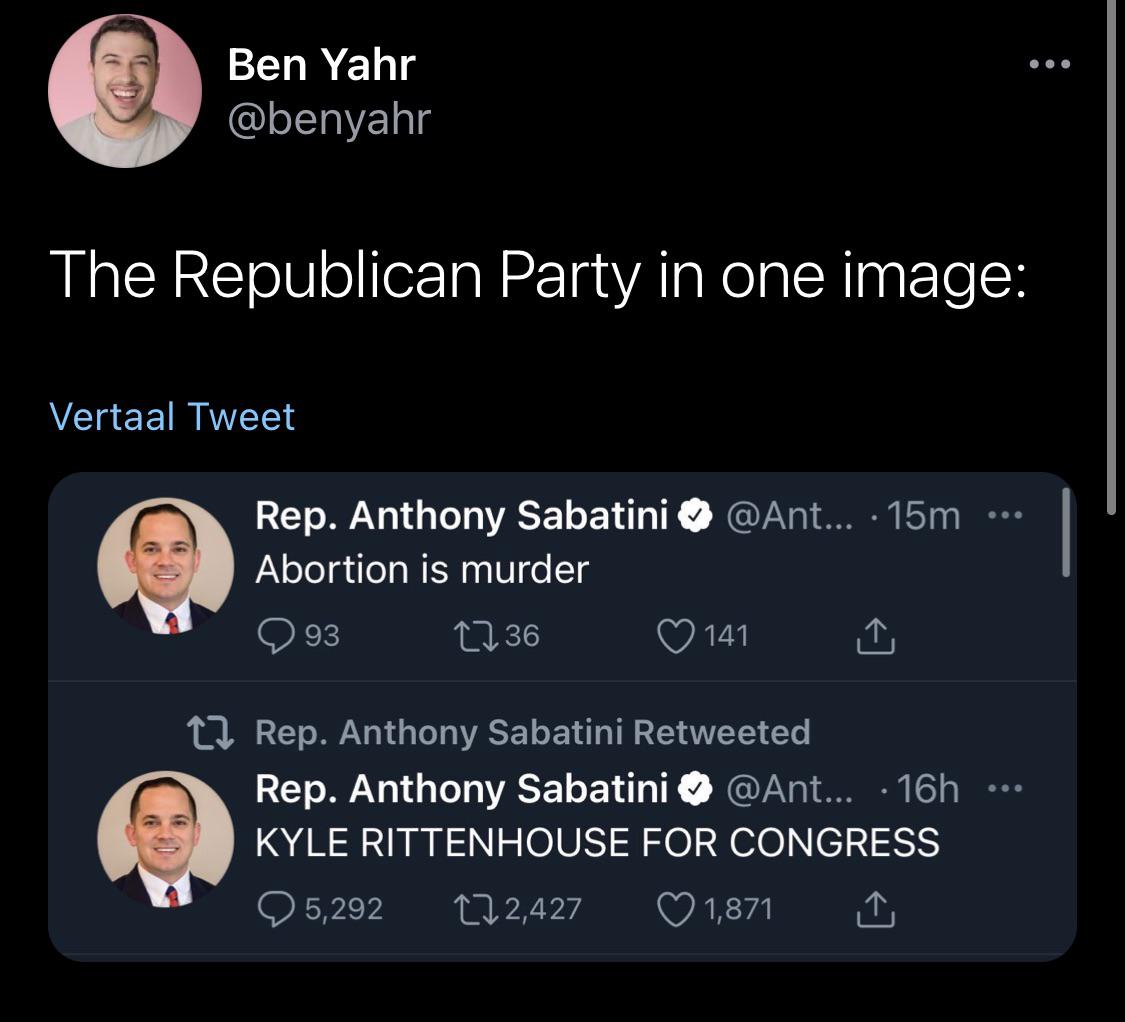The height and width of the screenshot is (1022, 1125).
Task: Click the 'Rep. Anthony Sabatini Retweeted' label
Action: pyautogui.click(x=532, y=732)
